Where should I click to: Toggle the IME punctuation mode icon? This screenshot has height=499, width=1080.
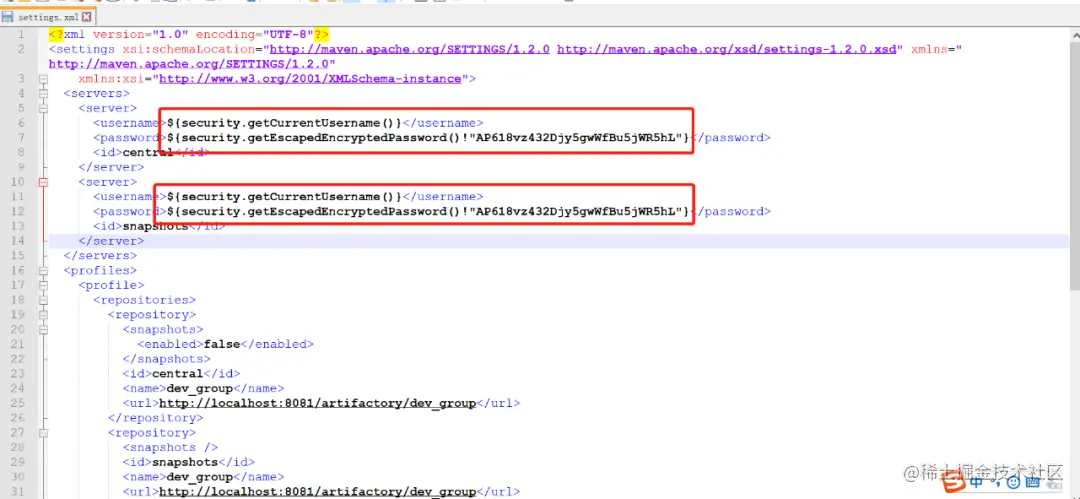coord(995,485)
